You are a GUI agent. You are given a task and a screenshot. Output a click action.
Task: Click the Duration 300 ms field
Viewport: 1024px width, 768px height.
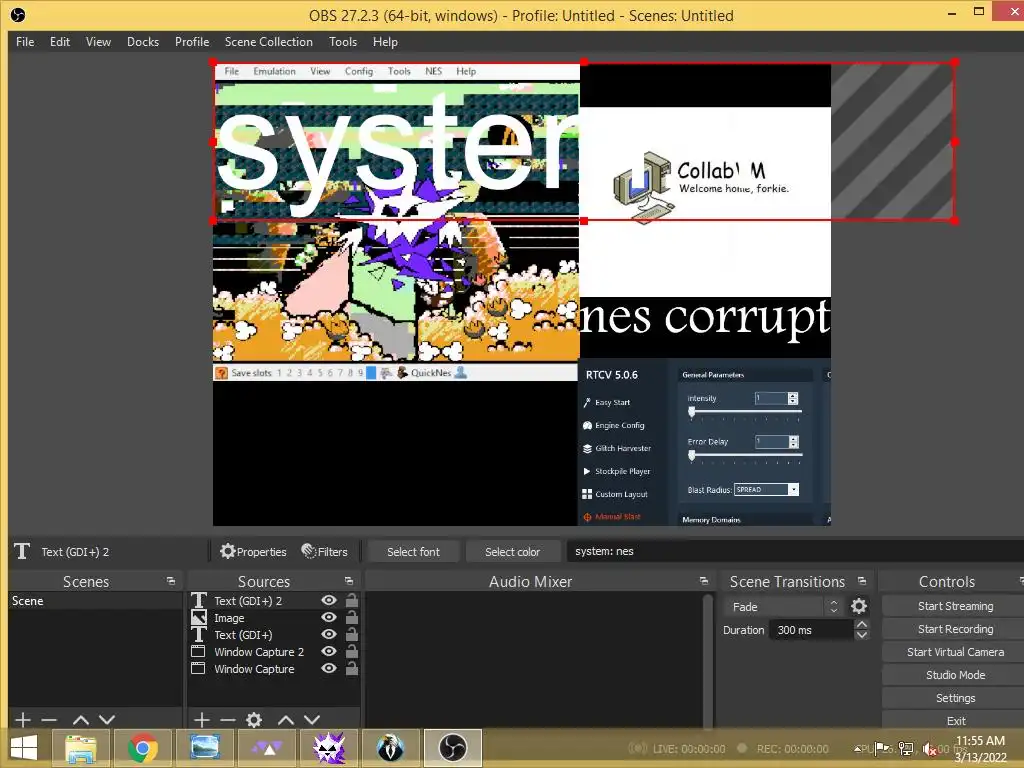click(811, 630)
